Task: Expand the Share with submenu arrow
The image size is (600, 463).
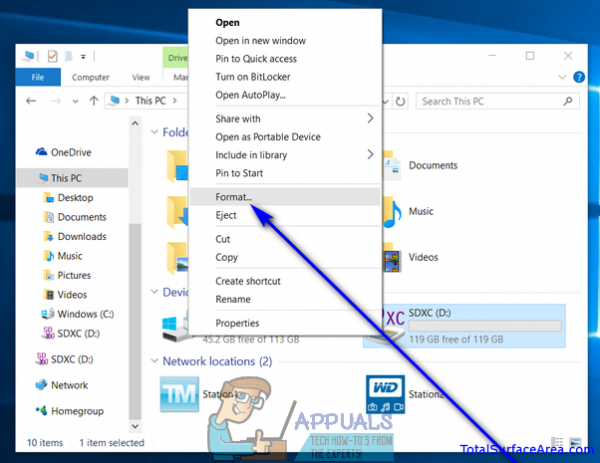Action: 370,118
